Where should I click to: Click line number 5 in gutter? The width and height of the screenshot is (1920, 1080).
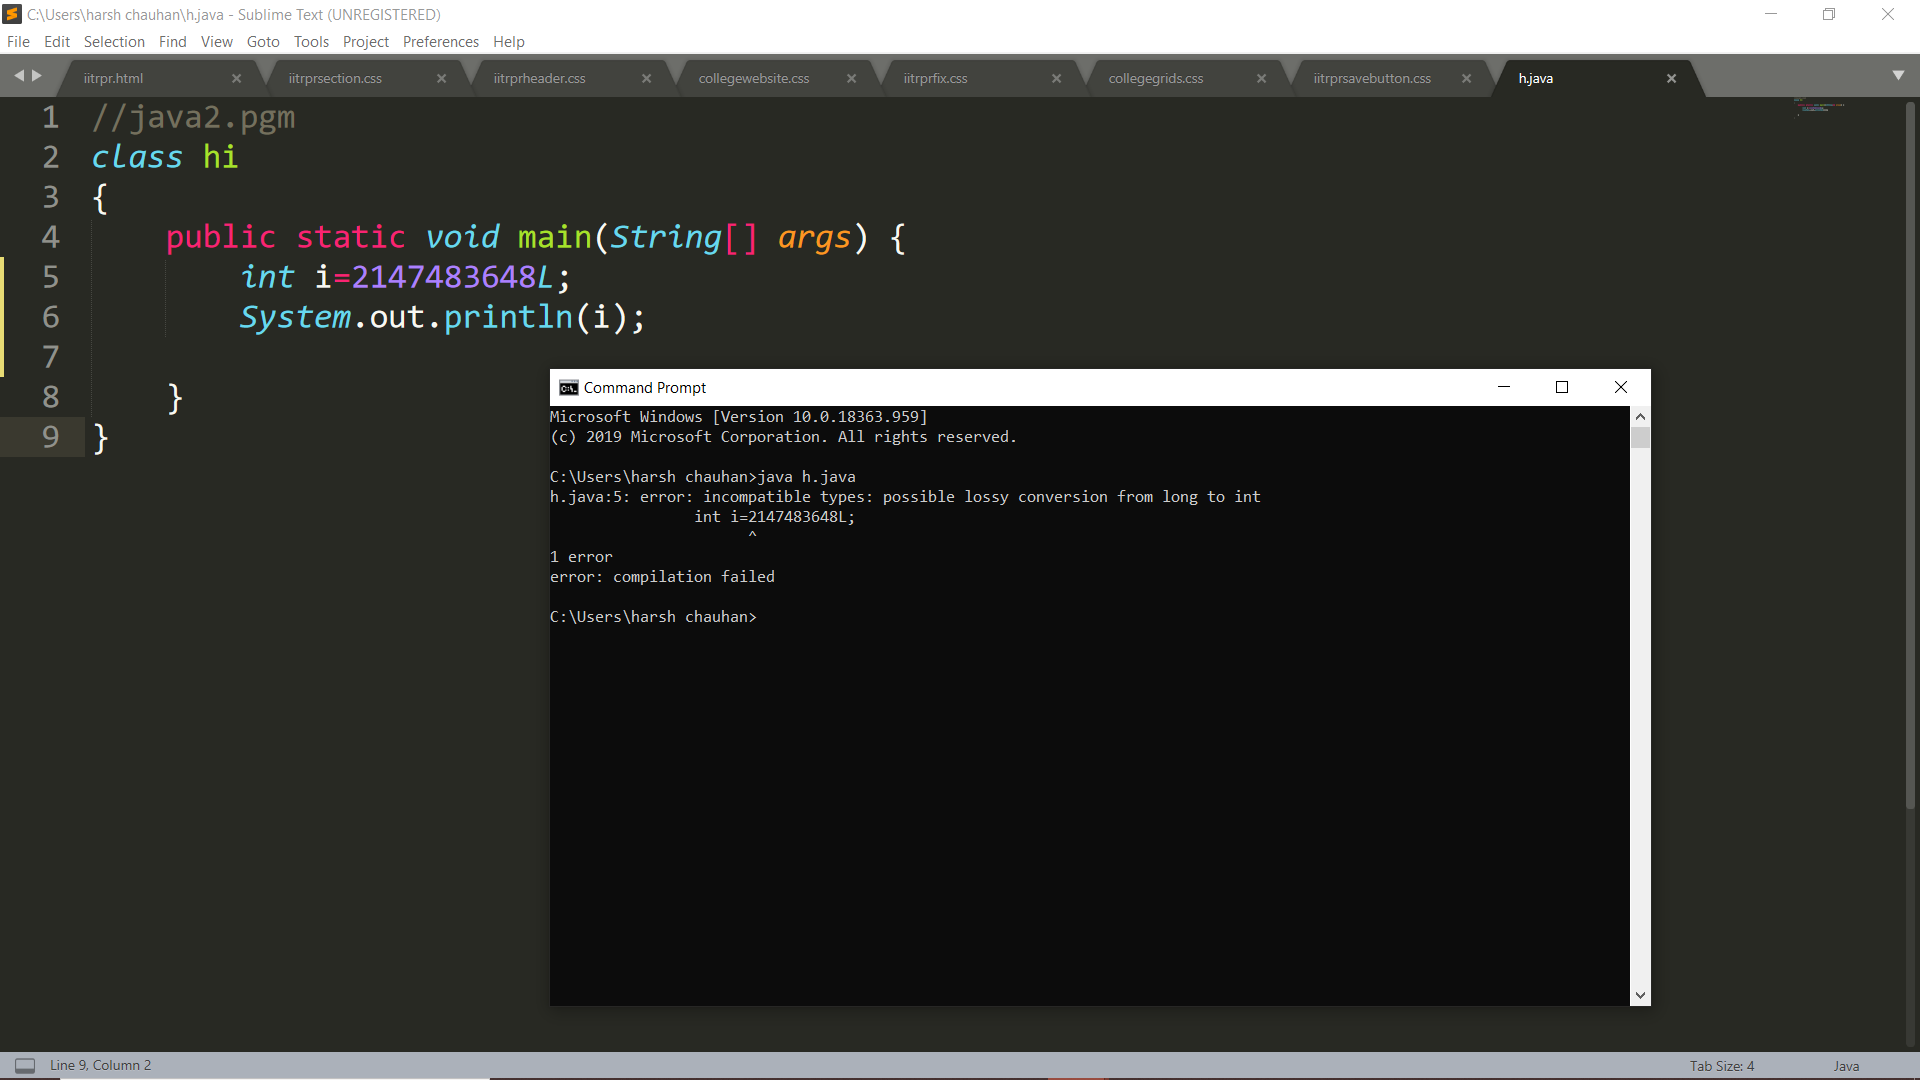50,277
